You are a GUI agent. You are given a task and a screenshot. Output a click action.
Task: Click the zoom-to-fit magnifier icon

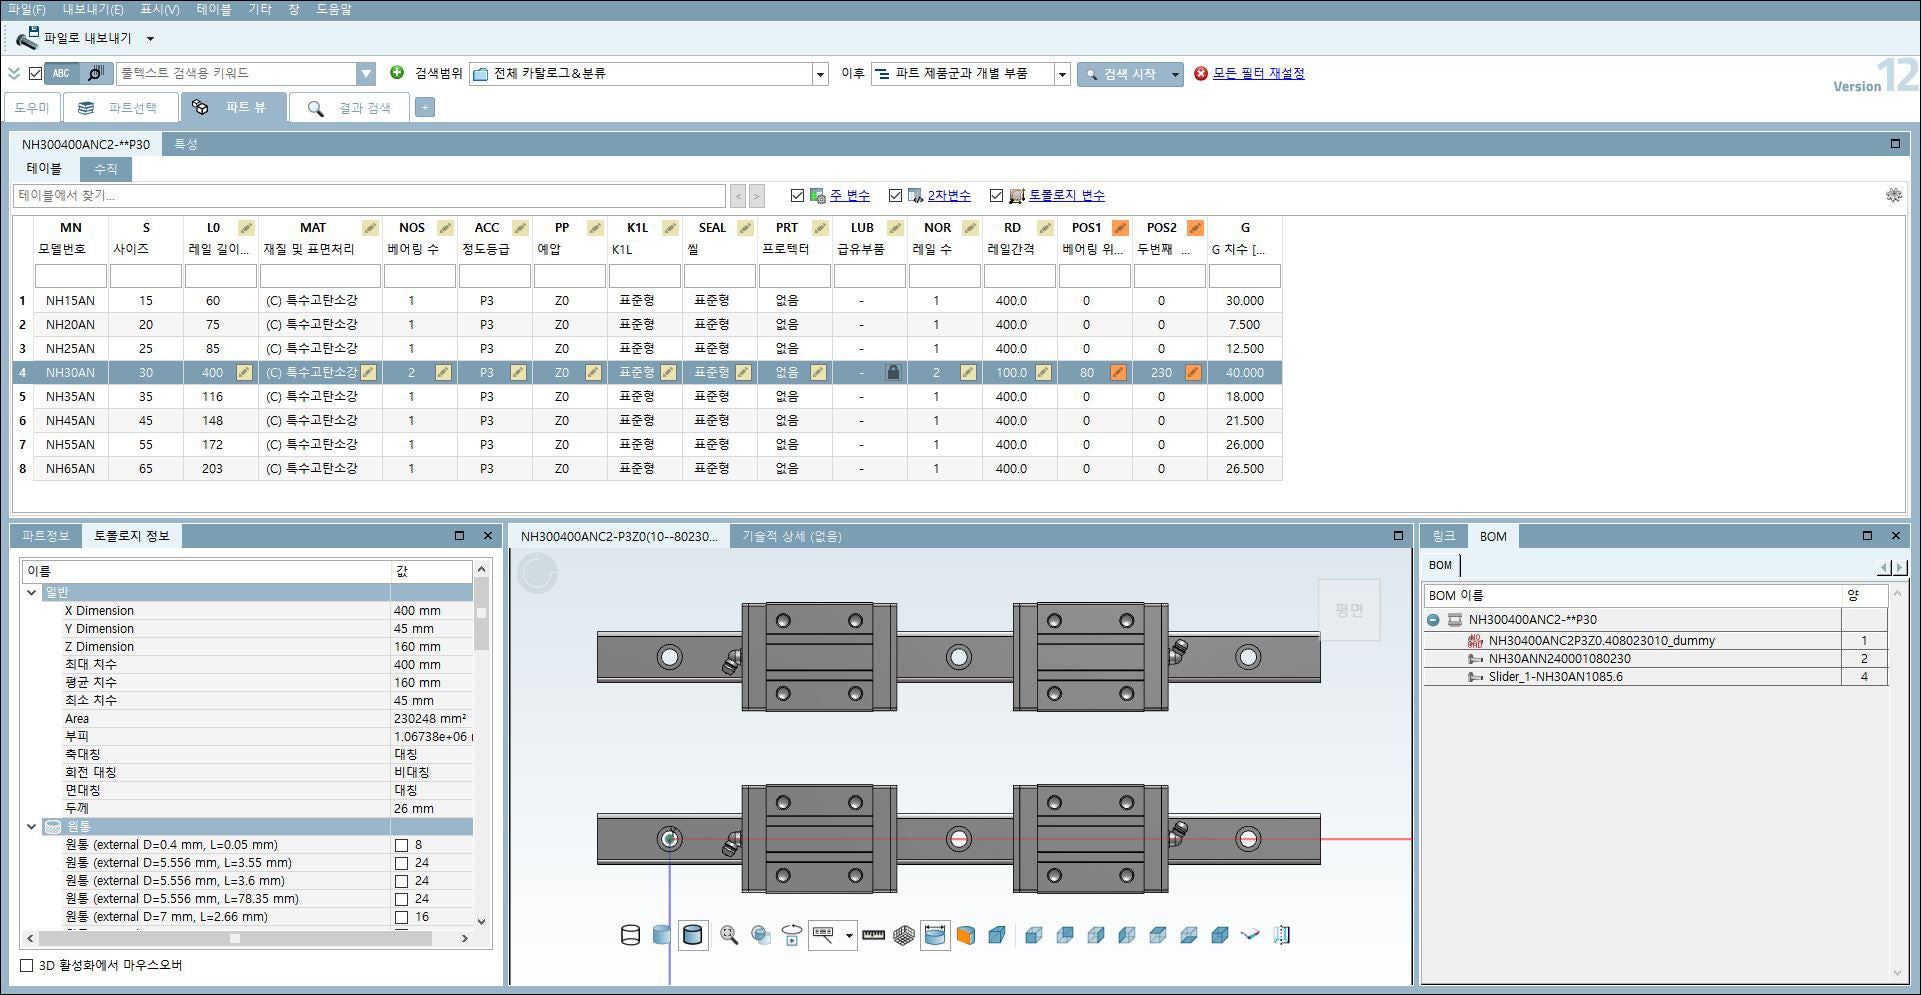pyautogui.click(x=729, y=935)
